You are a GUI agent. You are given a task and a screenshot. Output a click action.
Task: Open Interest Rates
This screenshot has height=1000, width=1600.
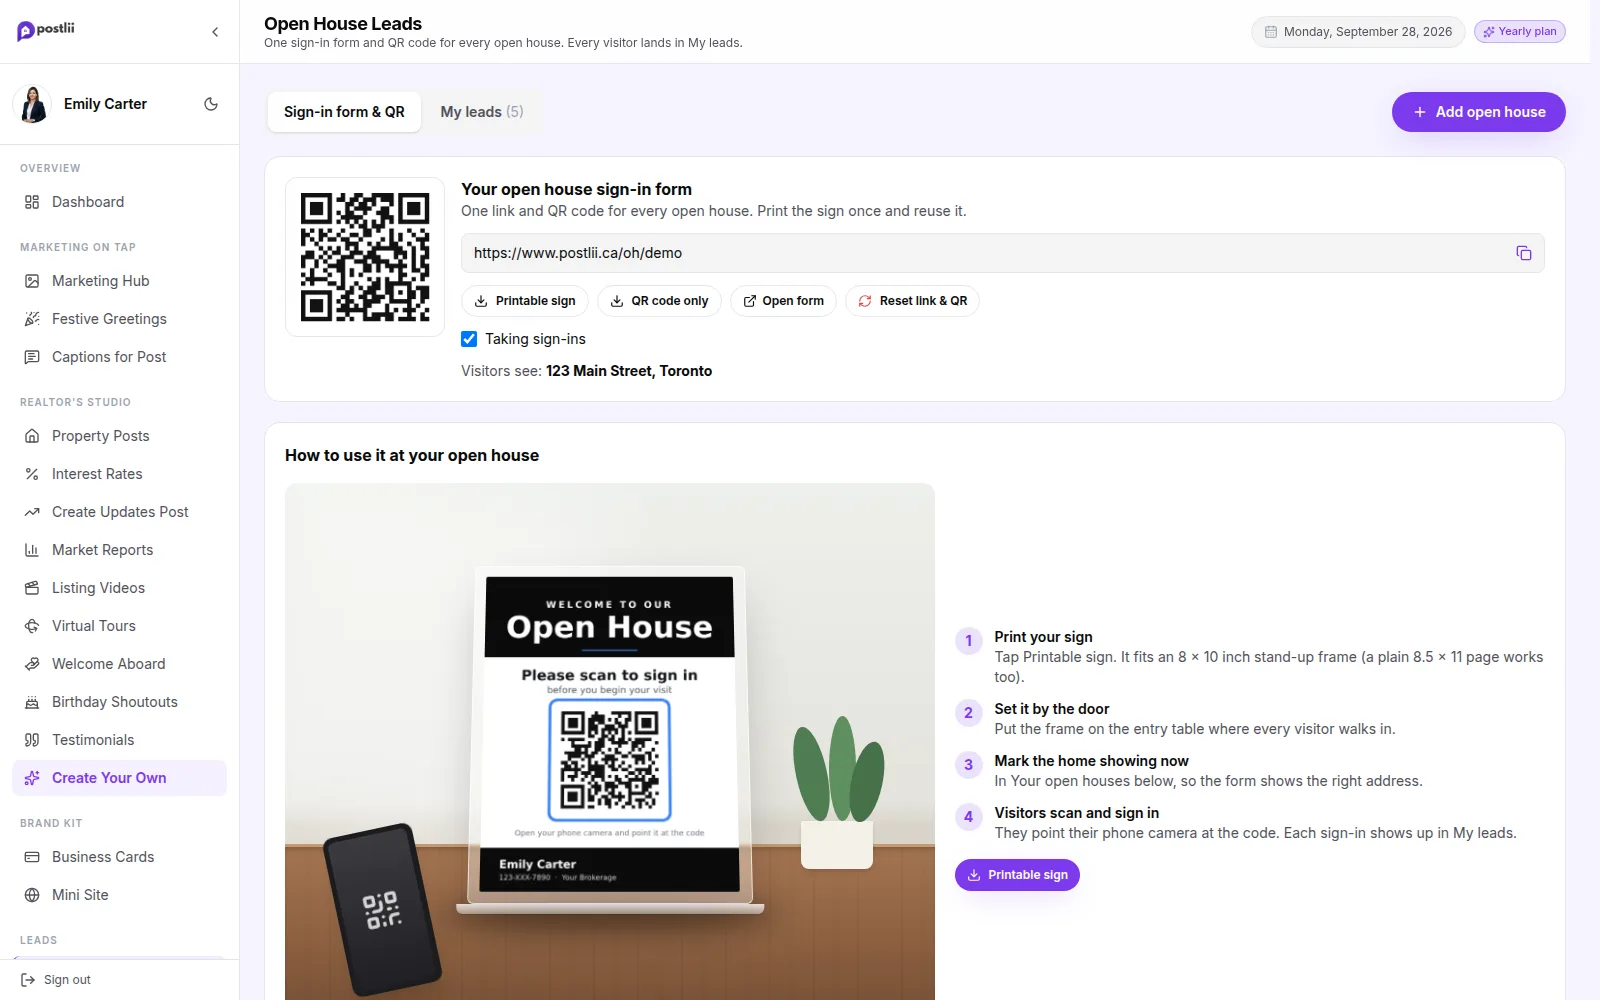point(119,474)
